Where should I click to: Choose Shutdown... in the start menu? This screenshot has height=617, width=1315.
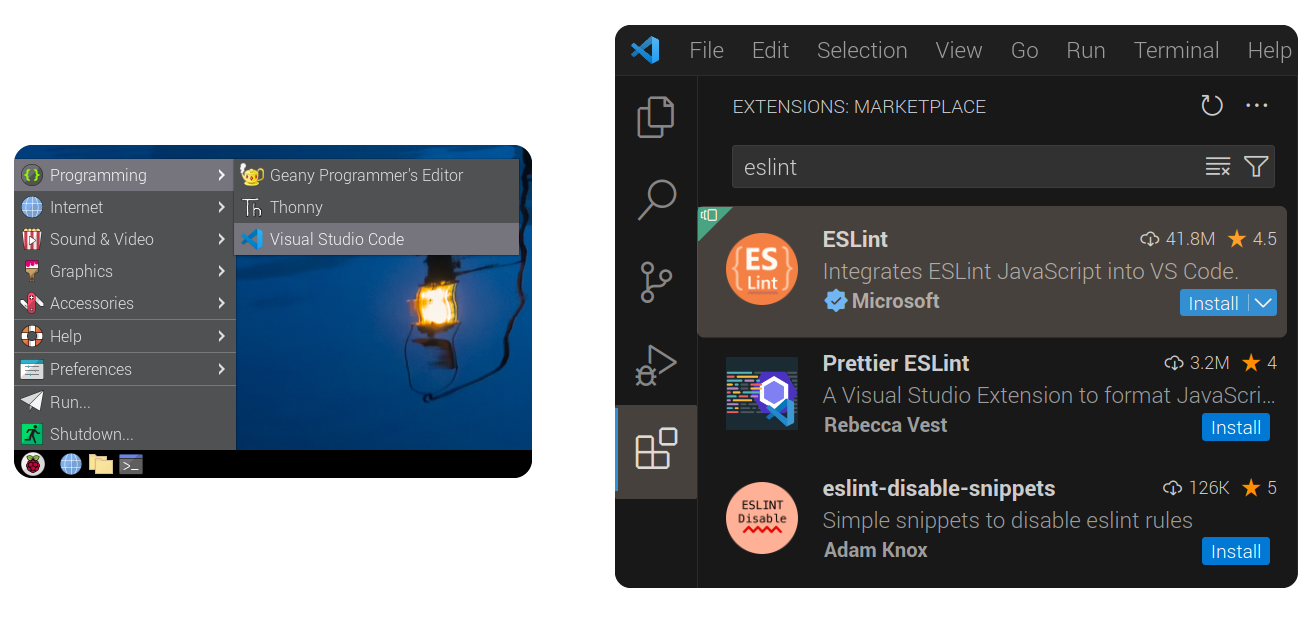click(125, 434)
